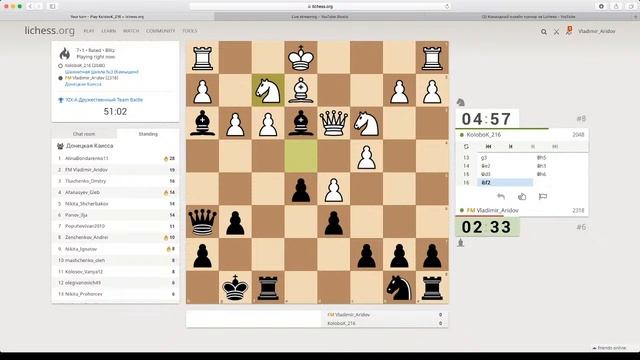
Task: Go to lichess.org home via logo
Action: [x=49, y=31]
